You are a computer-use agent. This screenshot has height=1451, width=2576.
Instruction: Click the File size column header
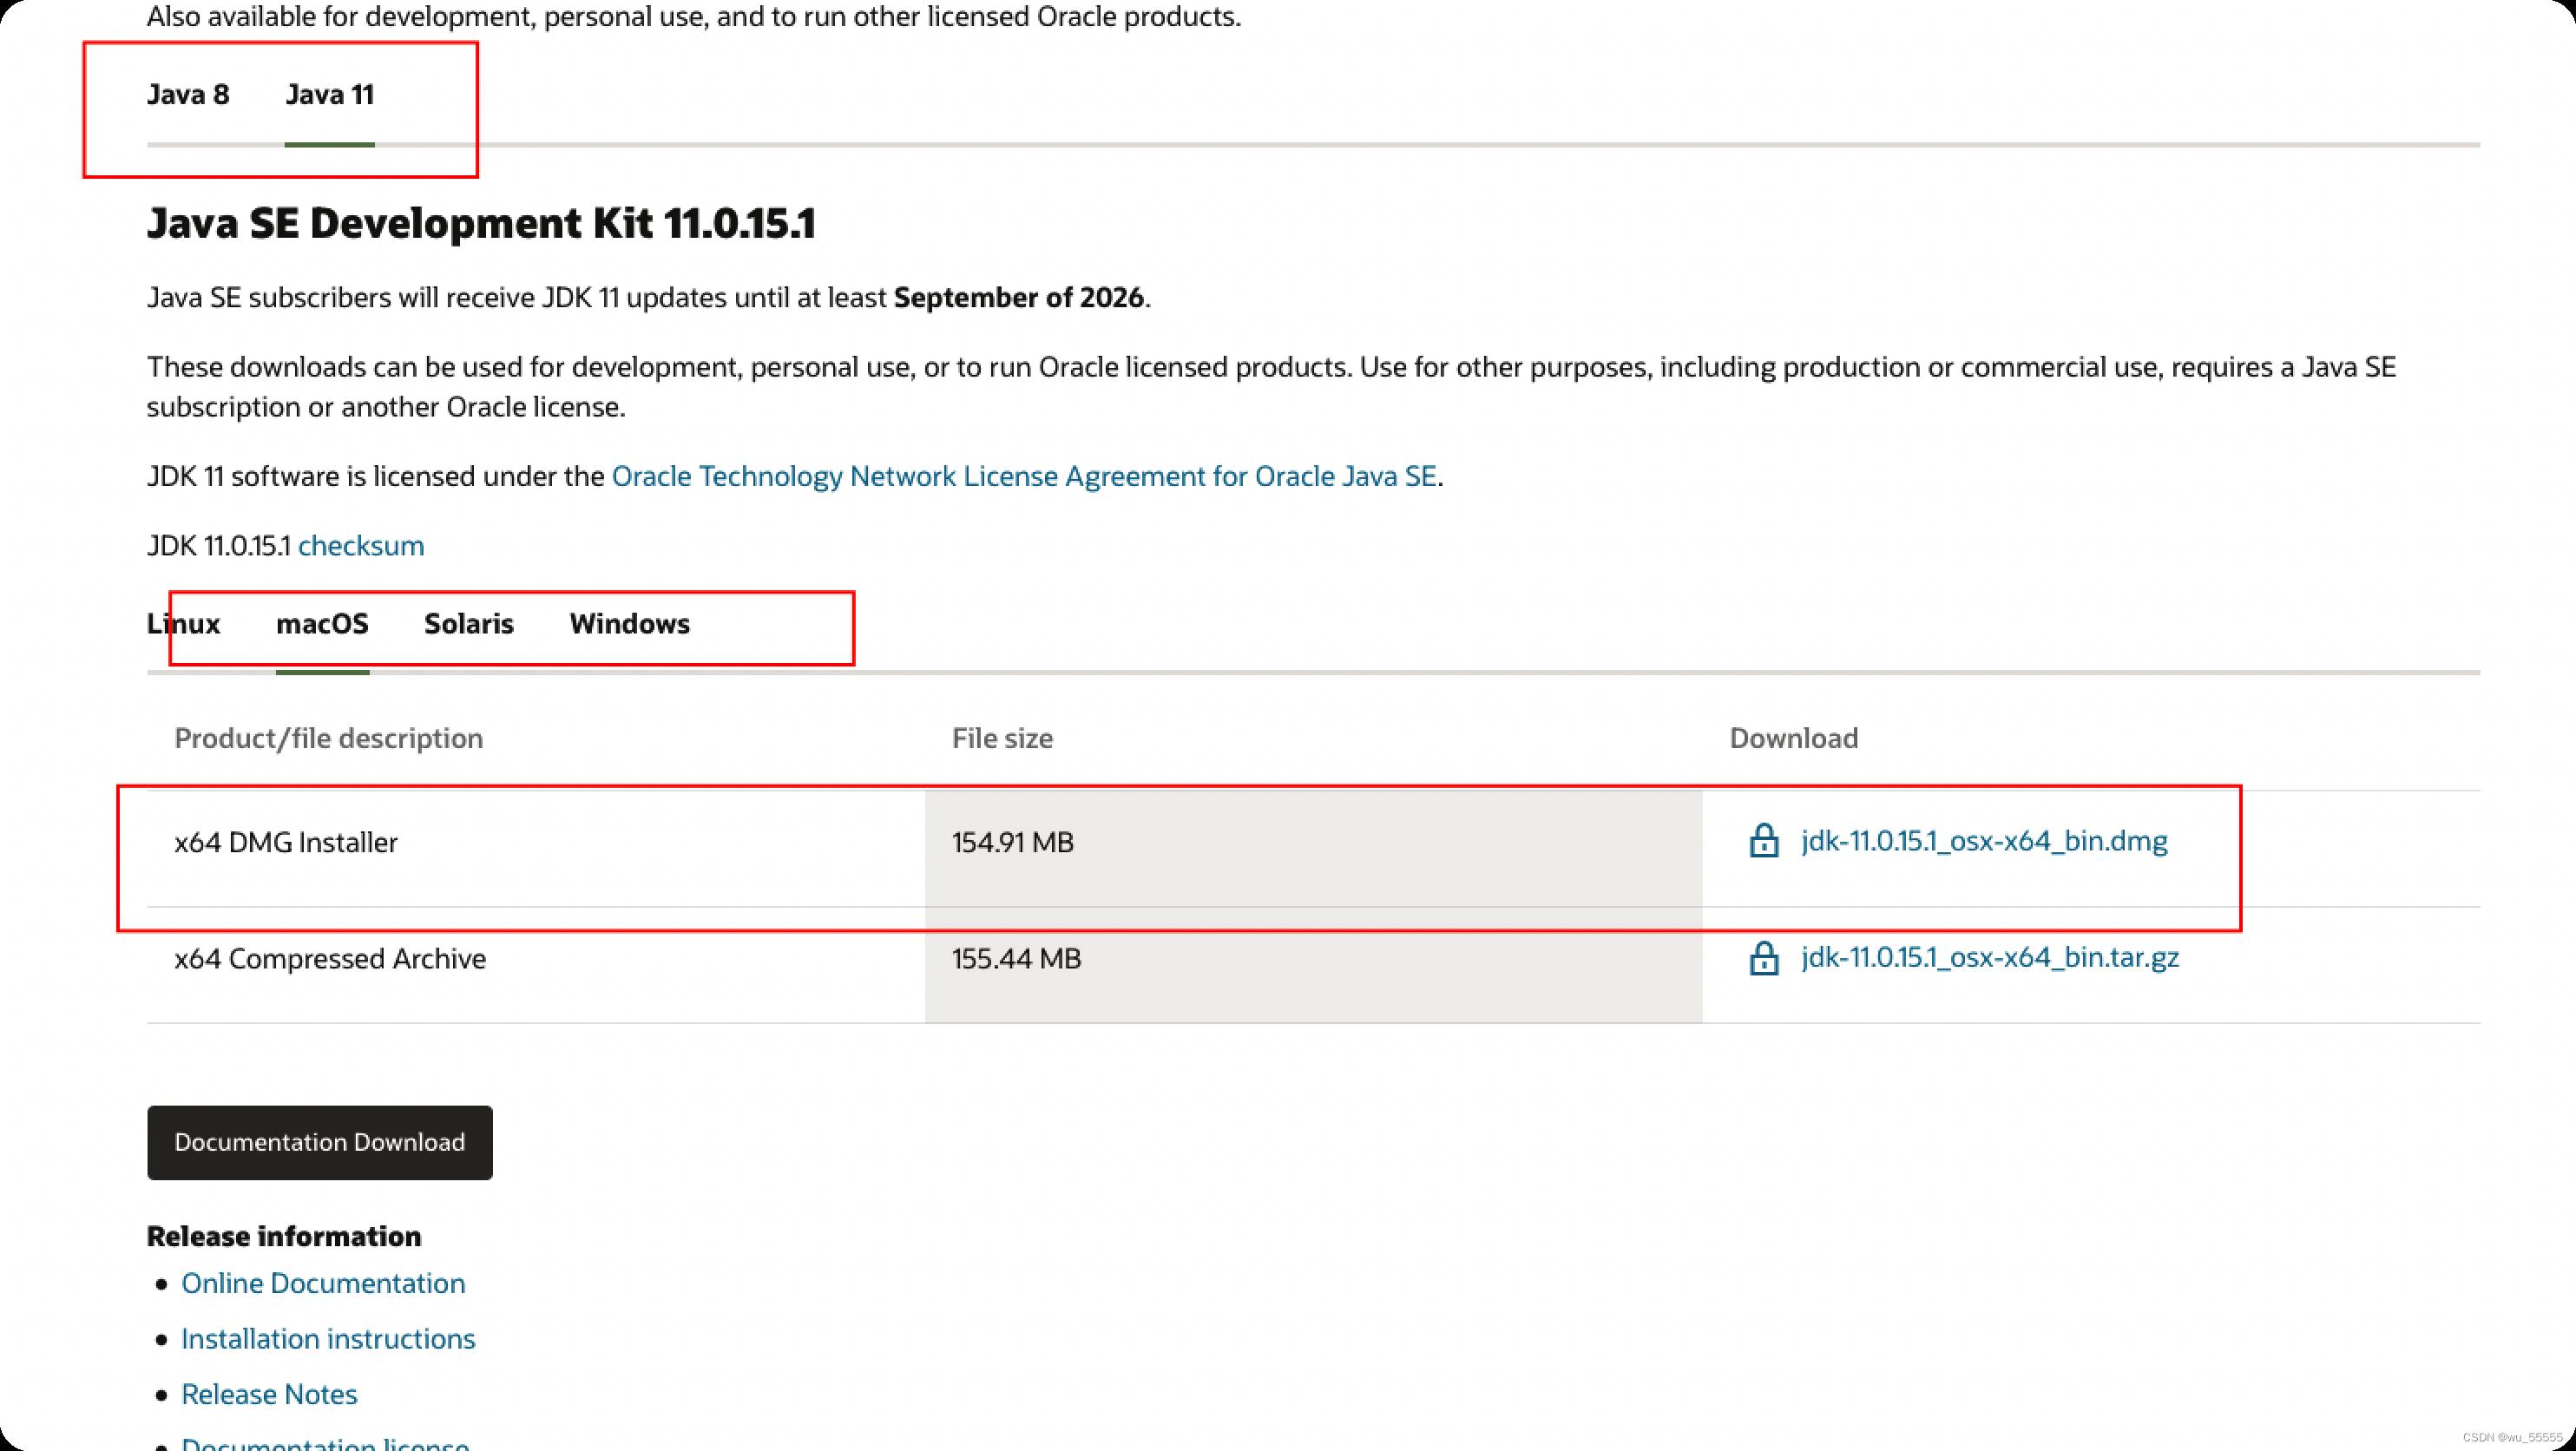[x=1002, y=738]
